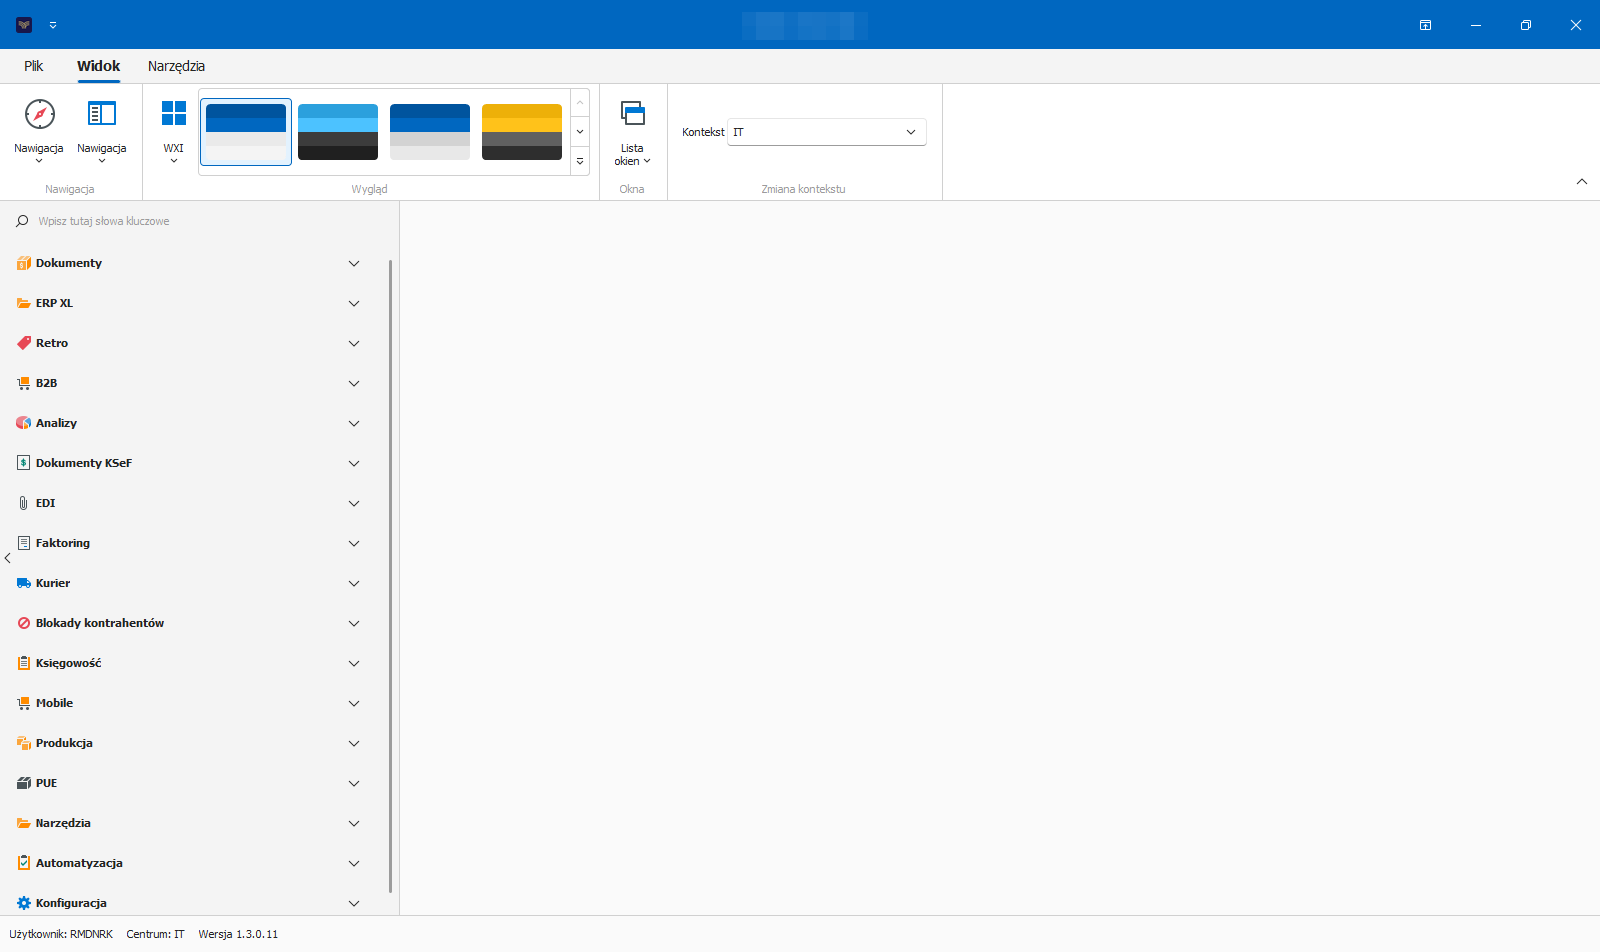Apply the blue and gray theme swatch
The height and width of the screenshot is (952, 1600).
tap(430, 132)
